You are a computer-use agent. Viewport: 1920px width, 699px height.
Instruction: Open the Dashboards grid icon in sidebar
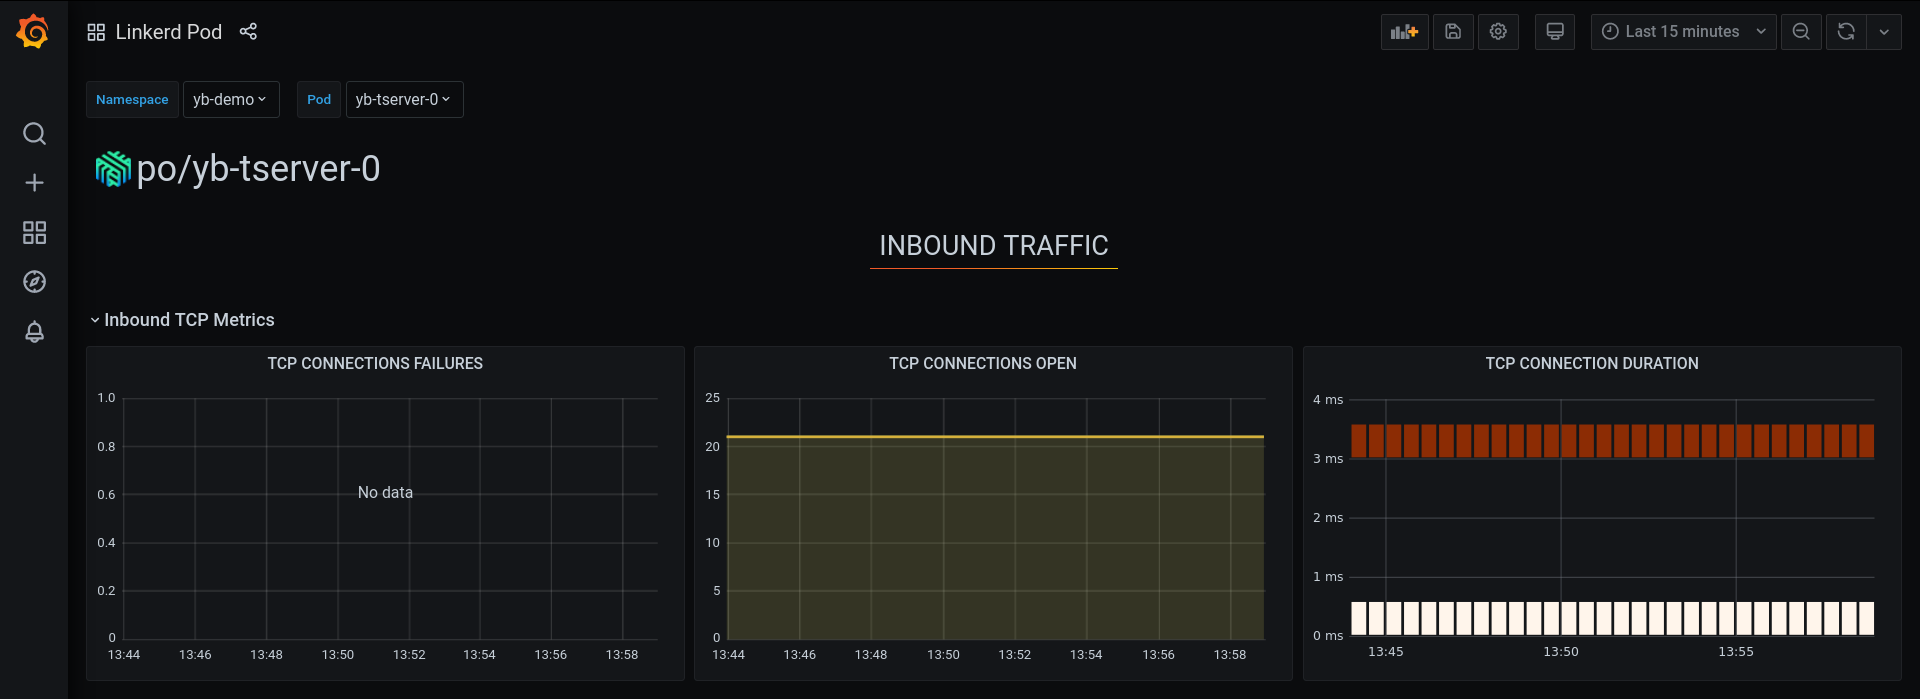click(34, 233)
